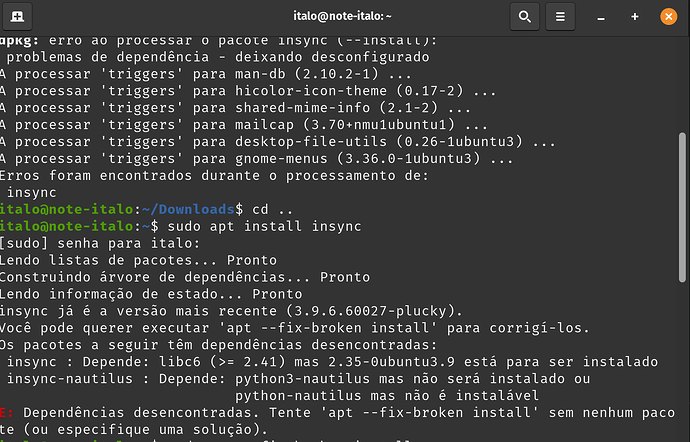The width and height of the screenshot is (690, 442).
Task: Click 'Lendo listas de pacotes... Pronto' line
Action: 138,260
